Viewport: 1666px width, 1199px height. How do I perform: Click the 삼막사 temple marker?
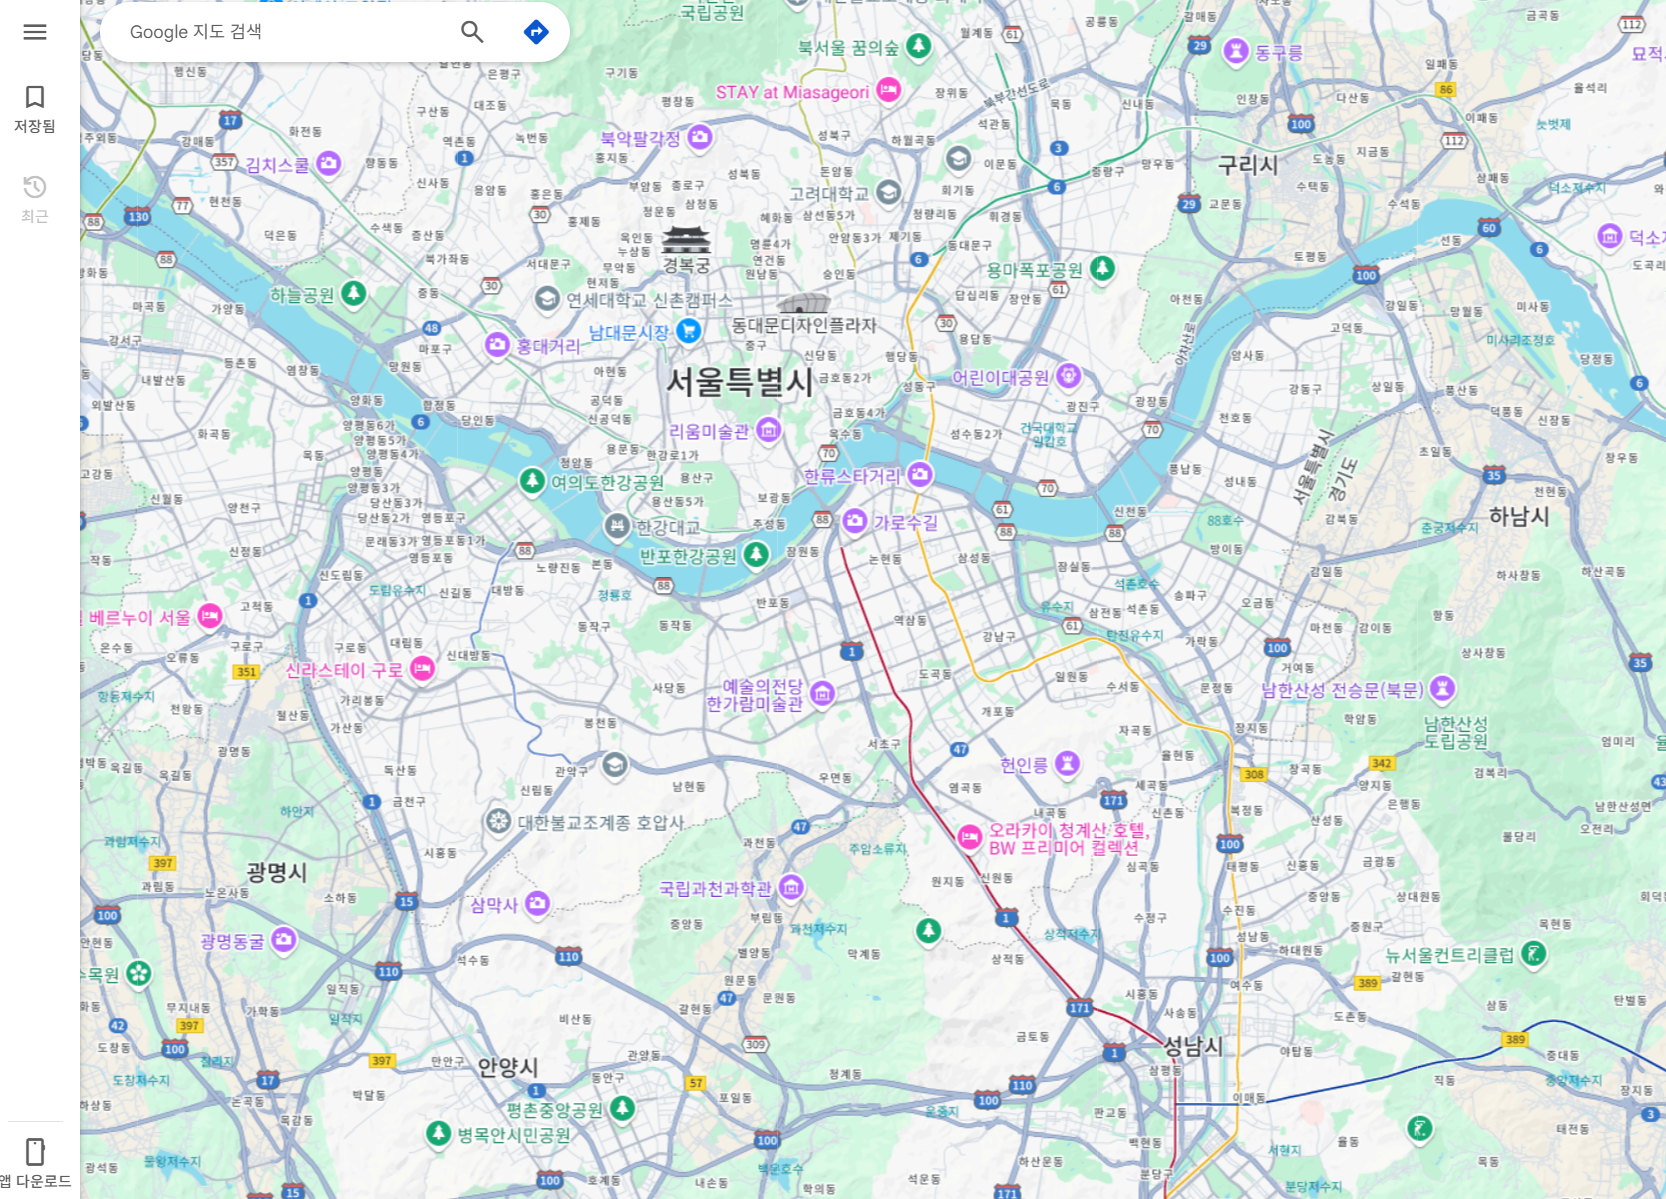(x=537, y=904)
